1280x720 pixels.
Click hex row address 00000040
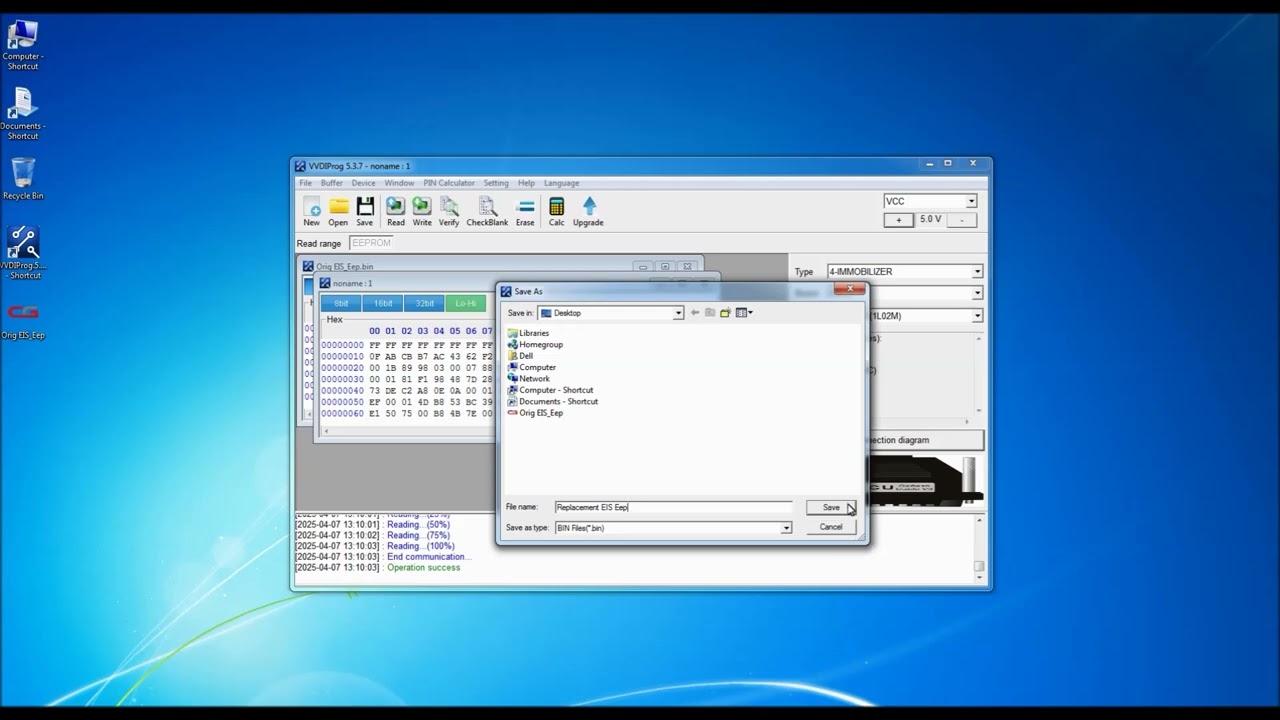[x=342, y=391]
